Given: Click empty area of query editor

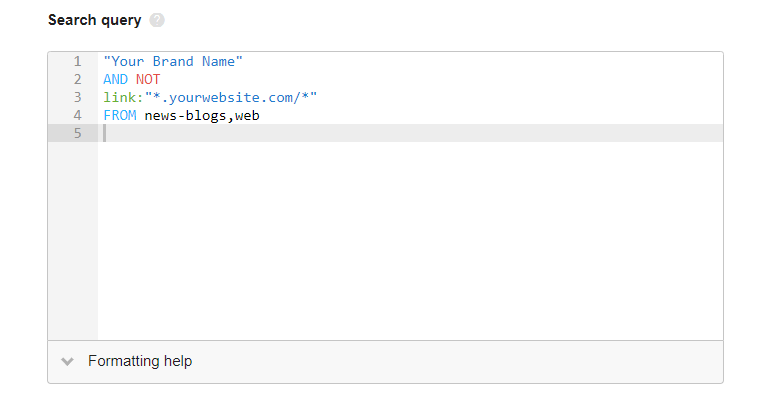Looking at the screenshot, I should click(x=410, y=240).
